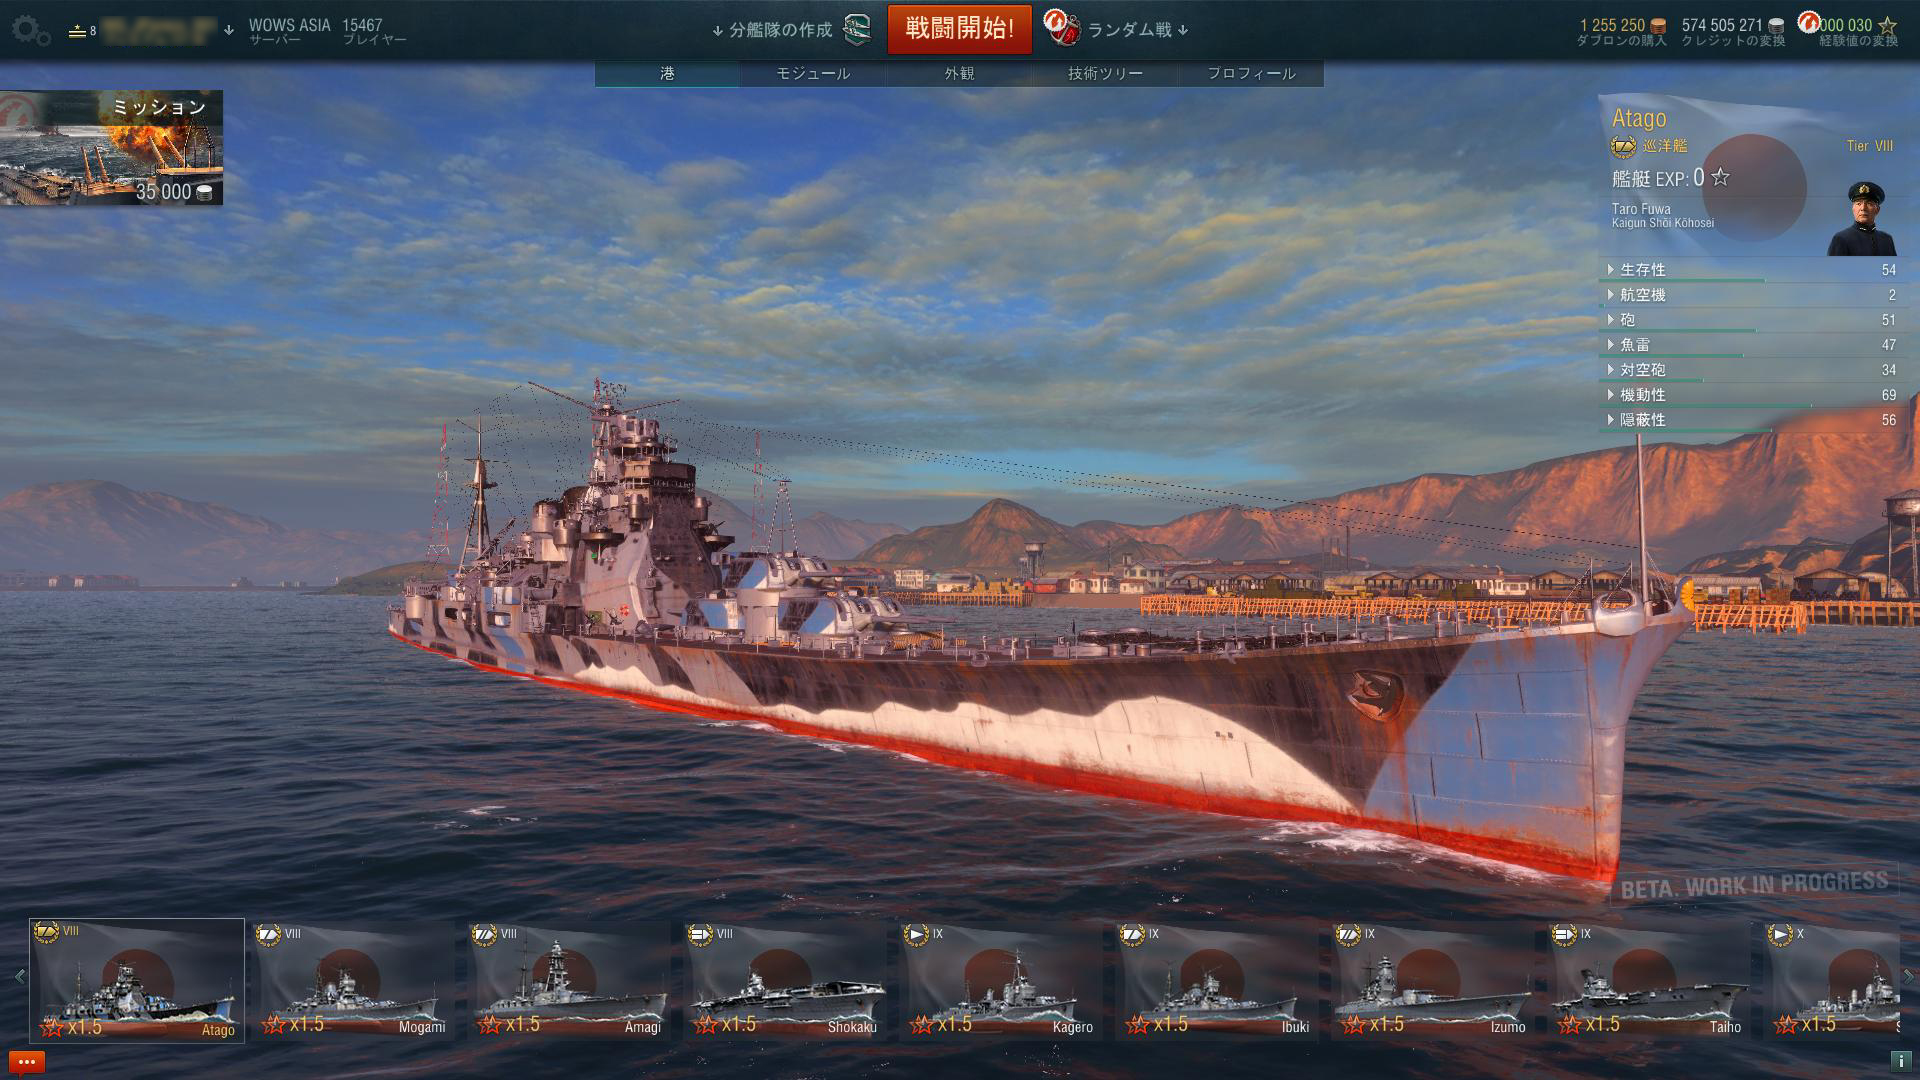Image resolution: width=1920 pixels, height=1080 pixels.
Task: Click the silver credits icon
Action: [x=1776, y=26]
